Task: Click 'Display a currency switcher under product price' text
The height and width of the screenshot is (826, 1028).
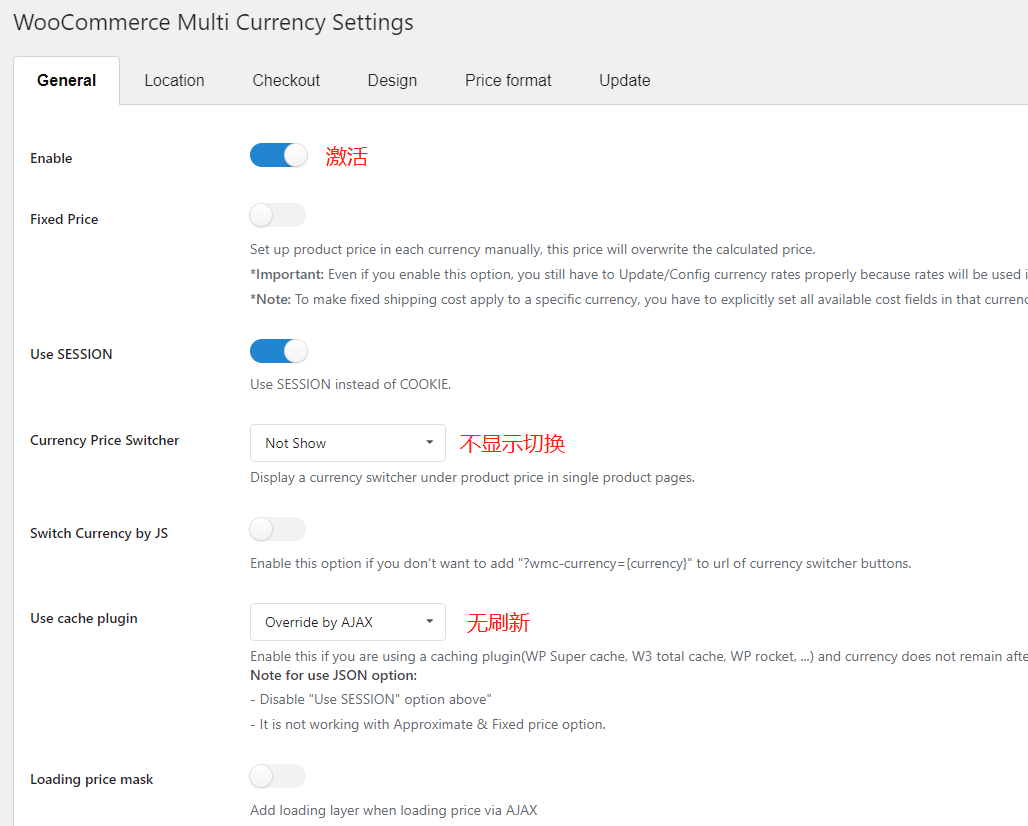Action: (x=473, y=477)
